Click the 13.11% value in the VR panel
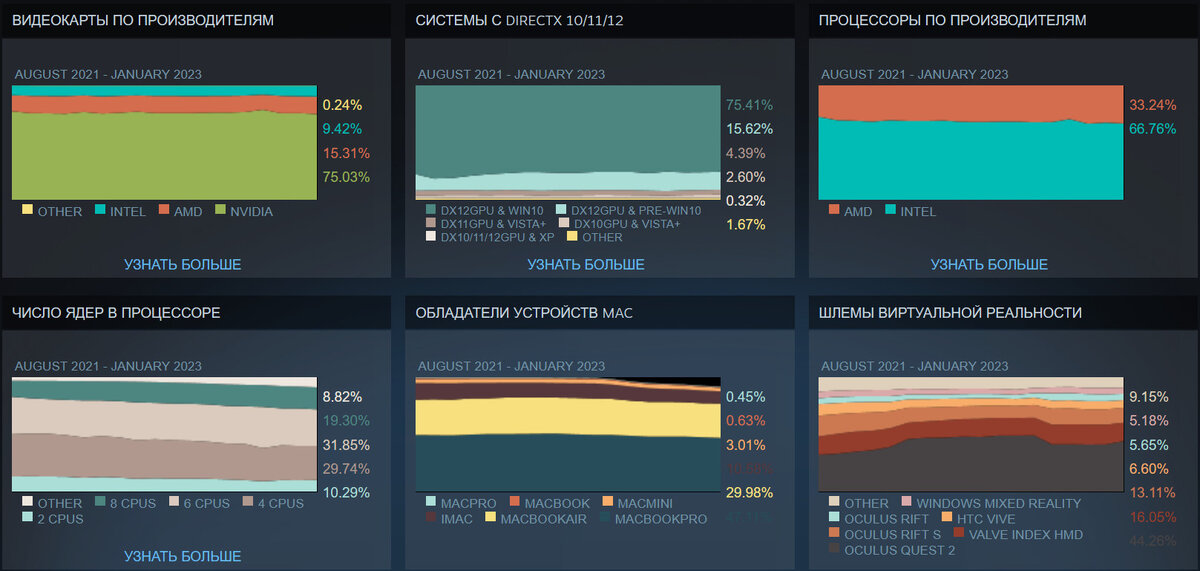 coord(1153,492)
